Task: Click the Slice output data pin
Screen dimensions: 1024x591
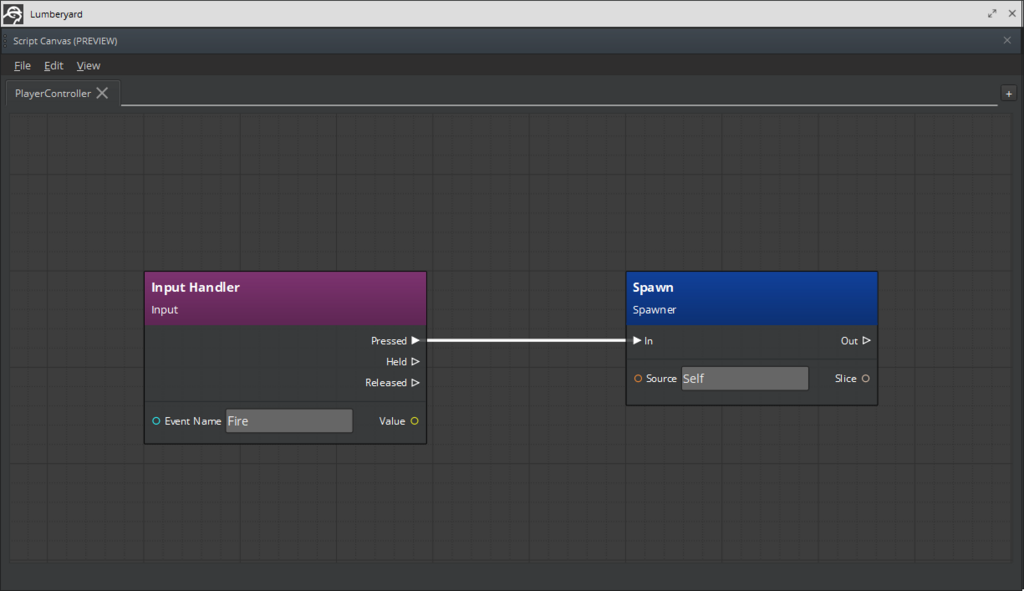Action: pos(866,378)
